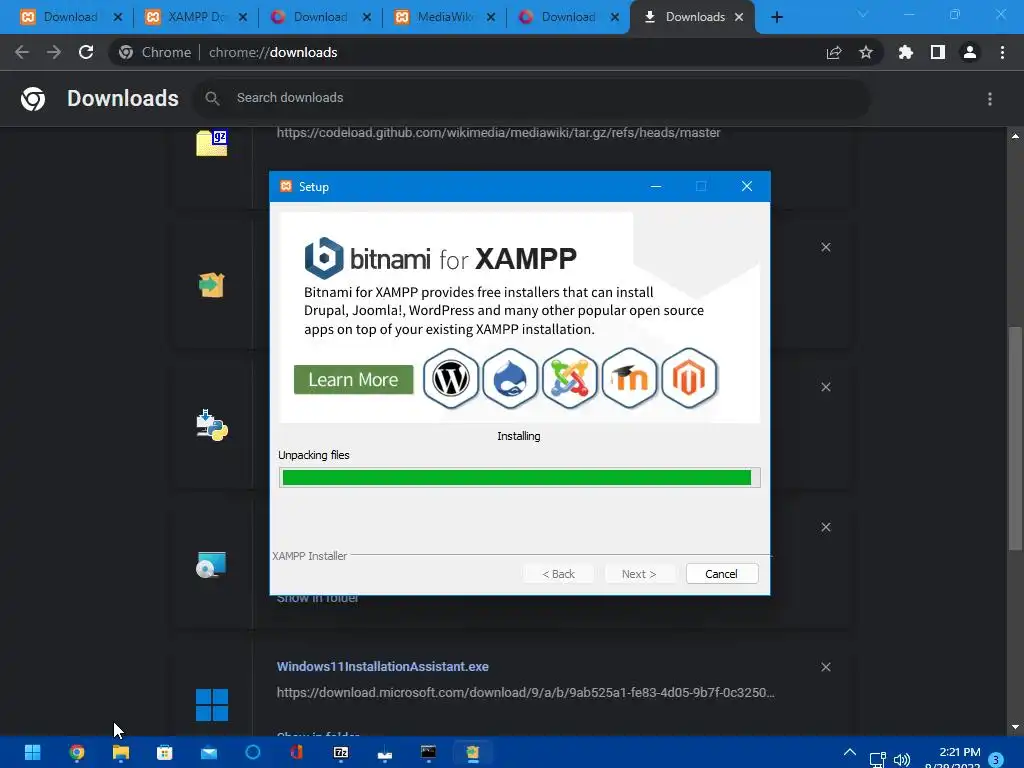
Task: Click the gz archive file icon
Action: 212,143
